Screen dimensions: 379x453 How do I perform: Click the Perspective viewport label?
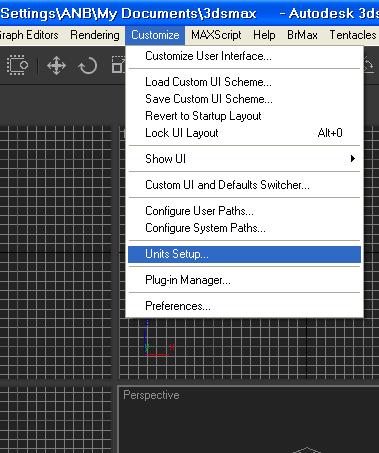(151, 395)
